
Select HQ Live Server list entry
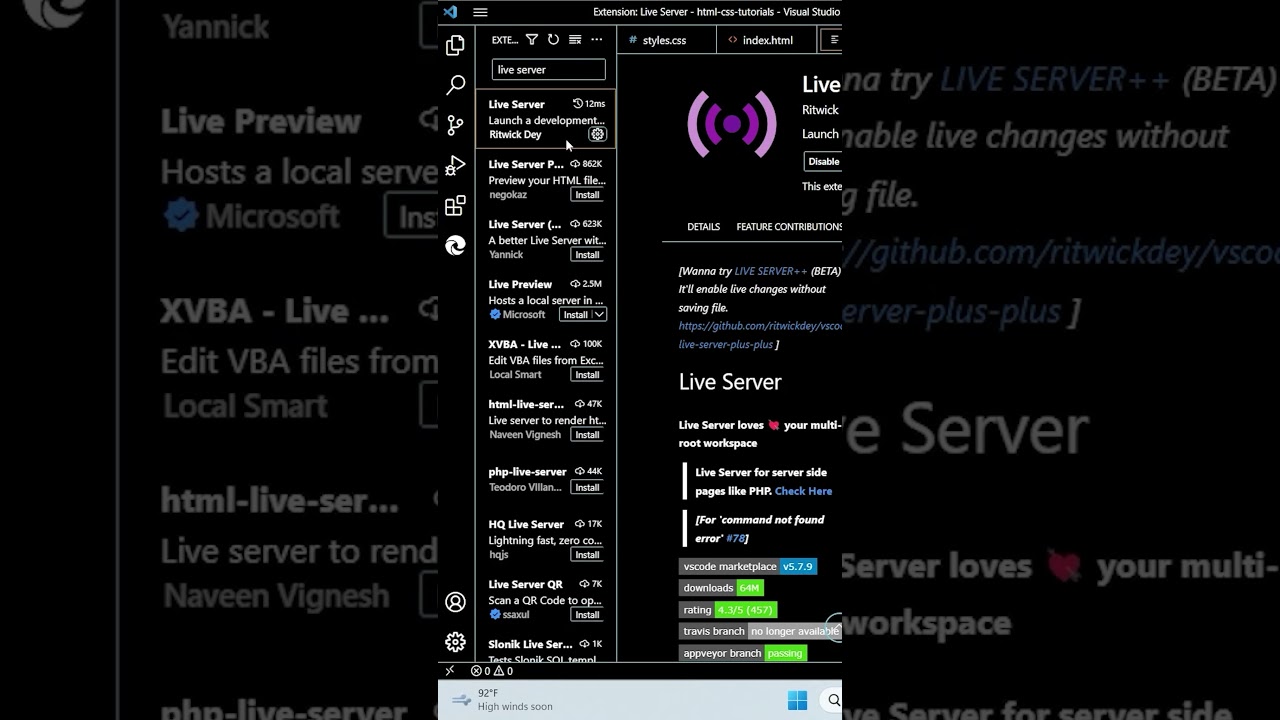tap(546, 538)
